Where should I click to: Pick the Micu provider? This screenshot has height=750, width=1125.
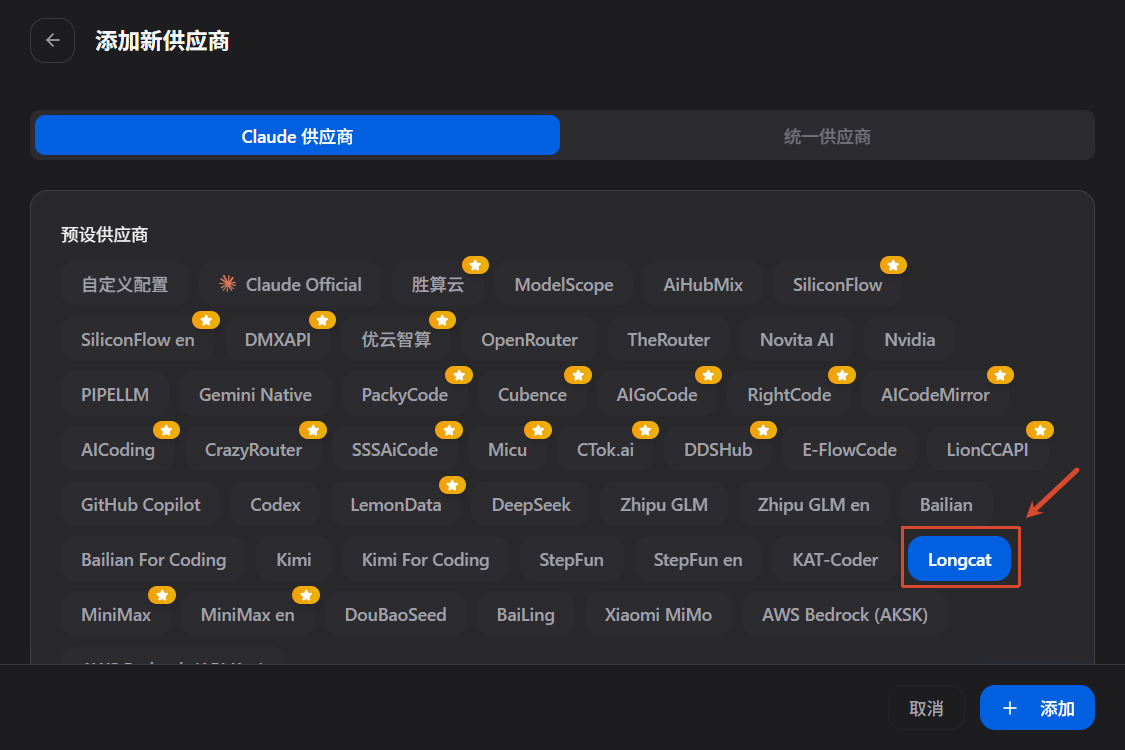507,450
